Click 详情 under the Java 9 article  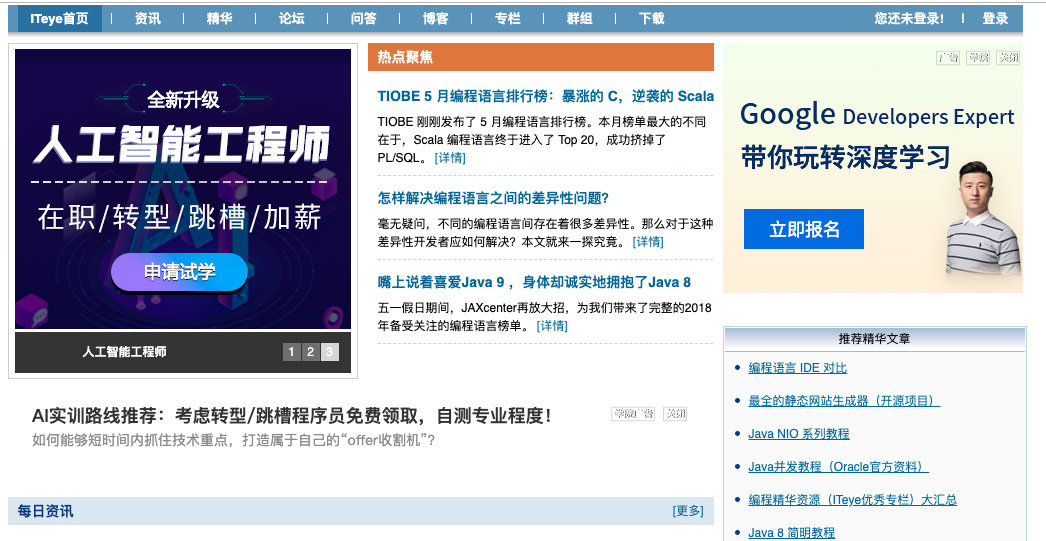[x=552, y=326]
